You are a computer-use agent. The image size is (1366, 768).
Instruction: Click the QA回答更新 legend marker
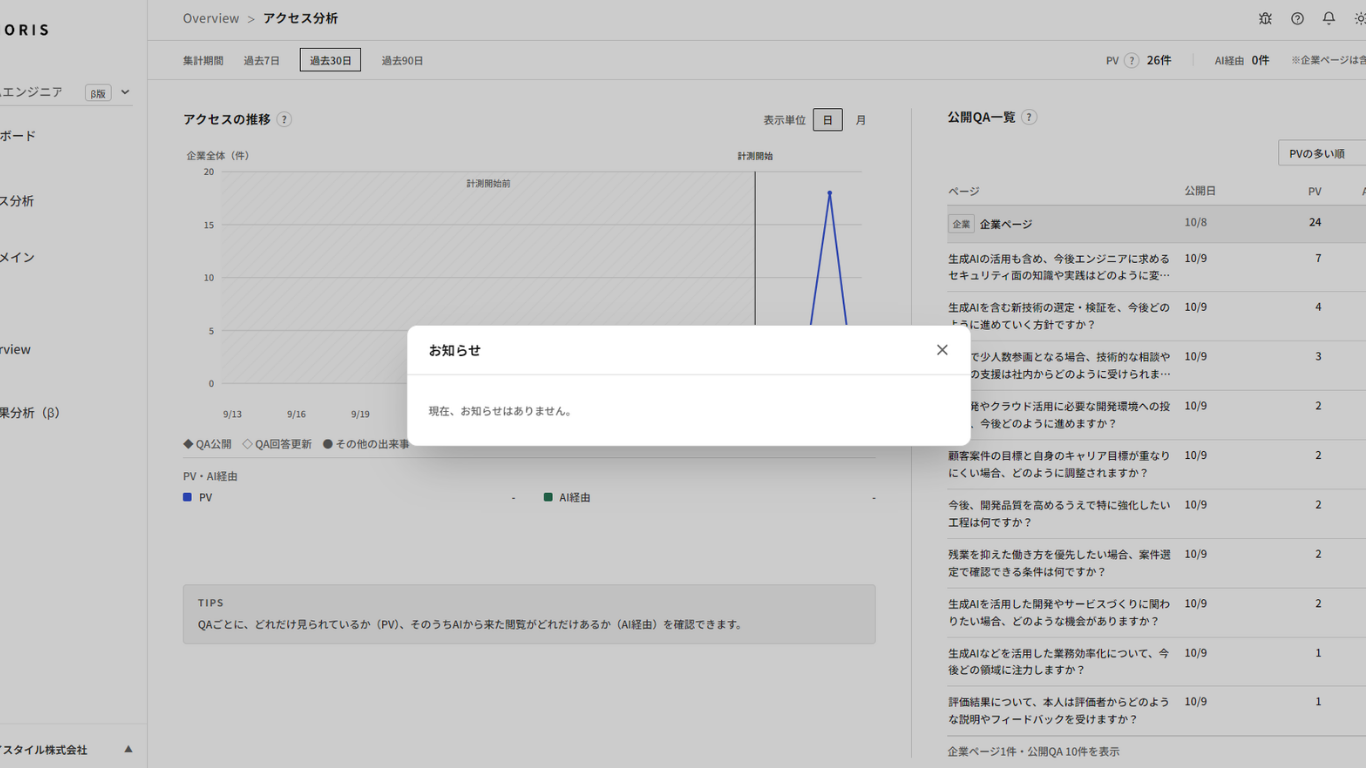point(247,444)
